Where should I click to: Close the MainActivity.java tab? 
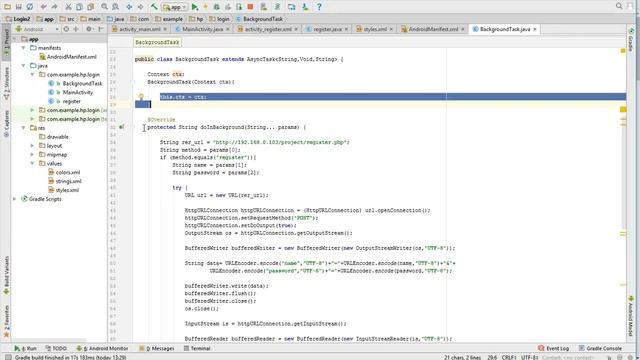click(x=227, y=29)
